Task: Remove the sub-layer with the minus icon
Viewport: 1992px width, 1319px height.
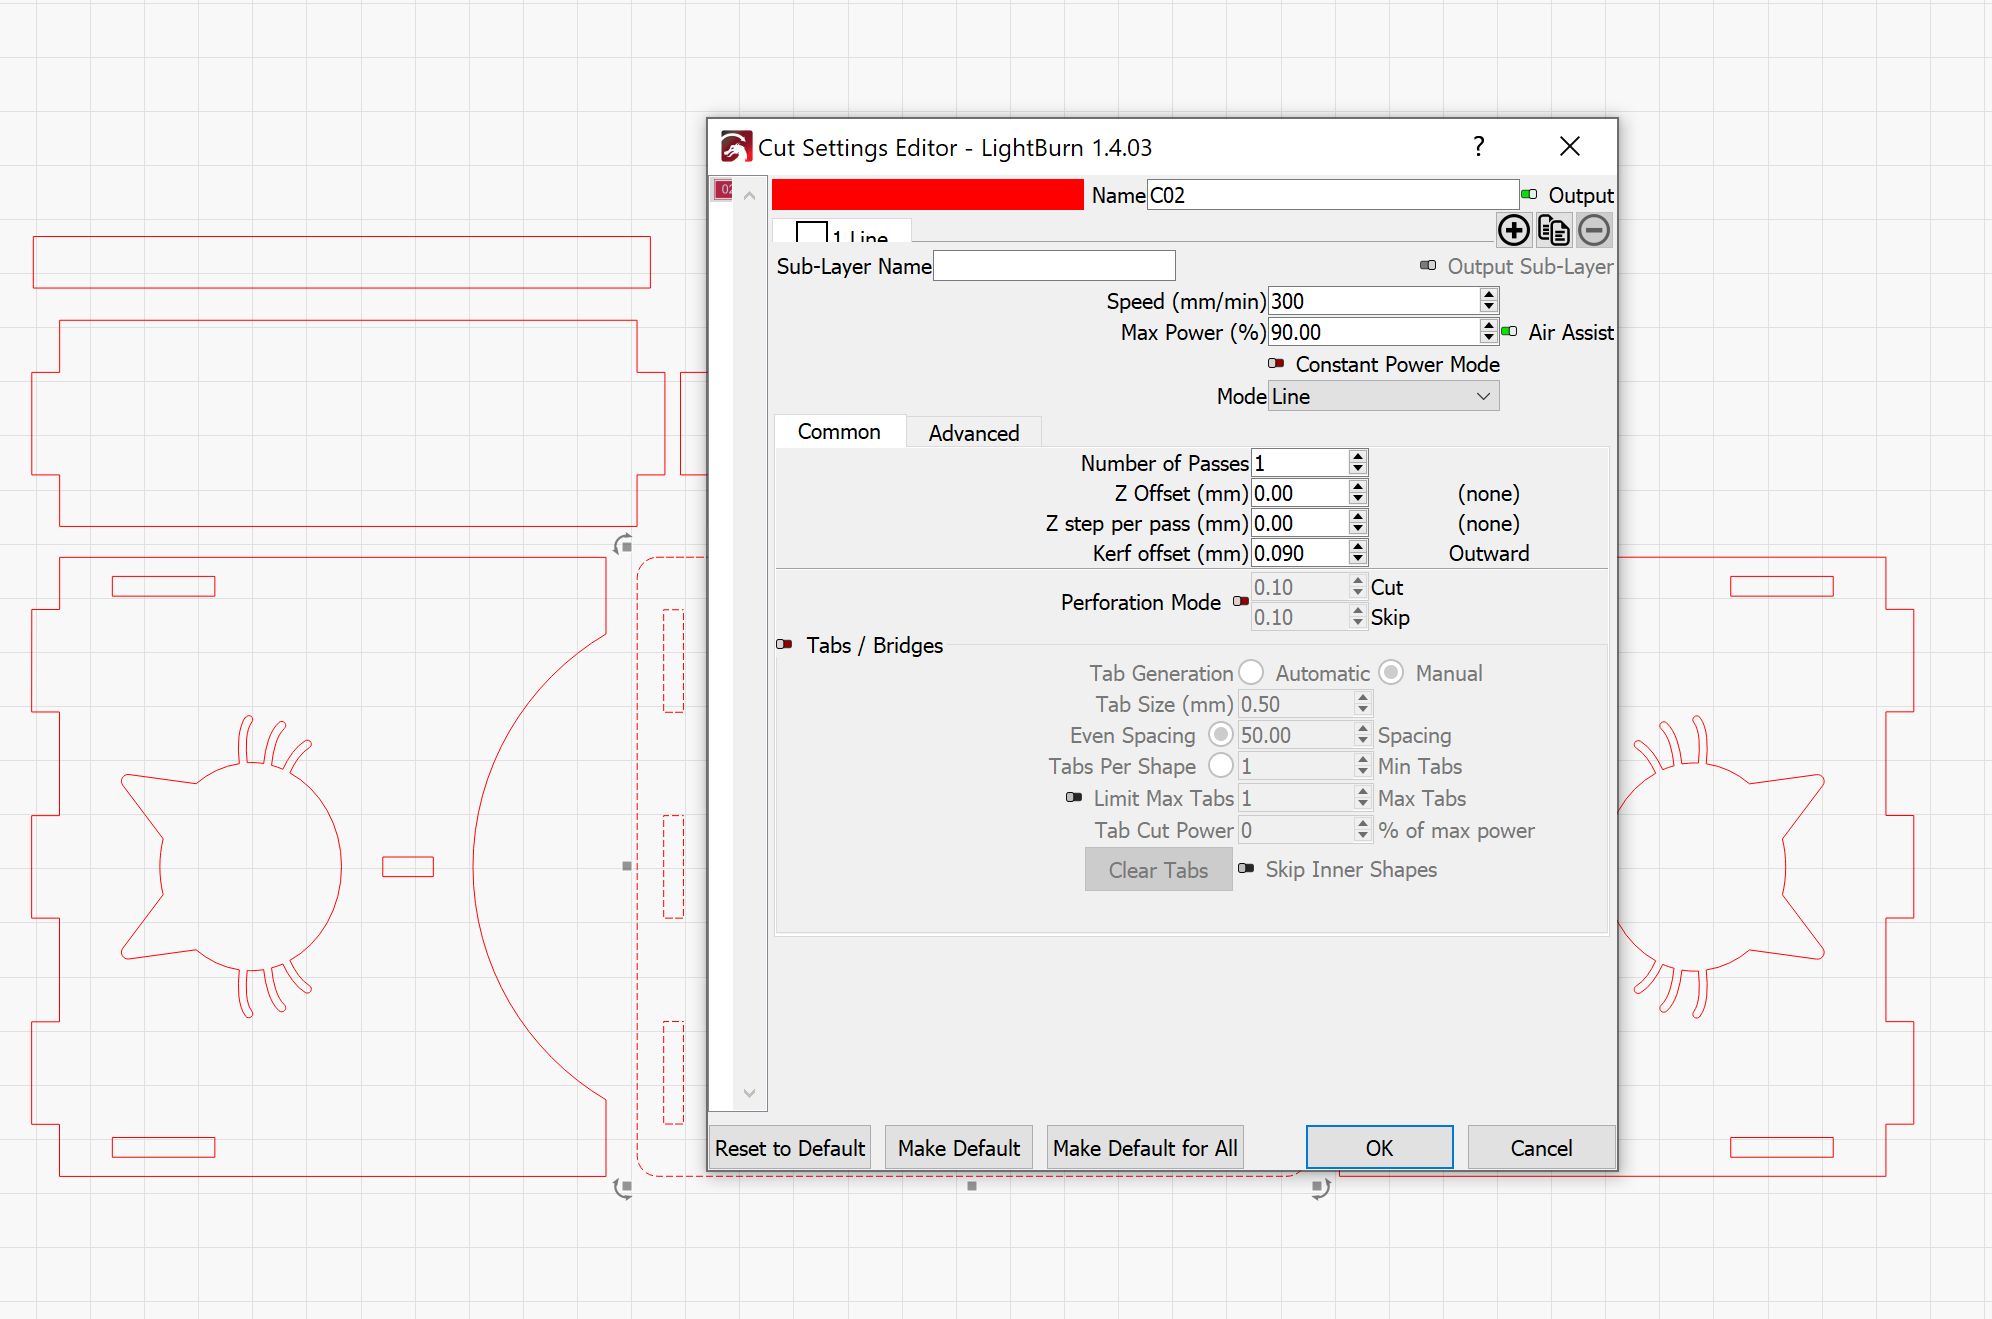Action: point(1593,229)
